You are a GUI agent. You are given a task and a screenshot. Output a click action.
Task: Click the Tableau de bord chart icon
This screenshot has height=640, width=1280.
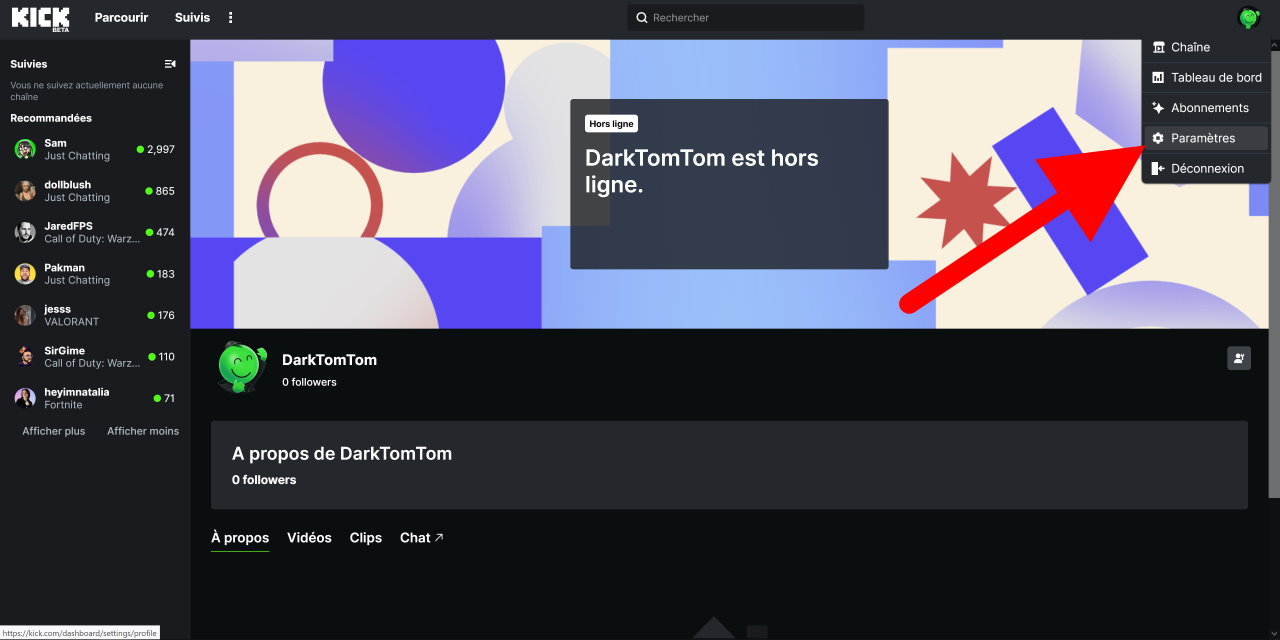click(x=1158, y=78)
